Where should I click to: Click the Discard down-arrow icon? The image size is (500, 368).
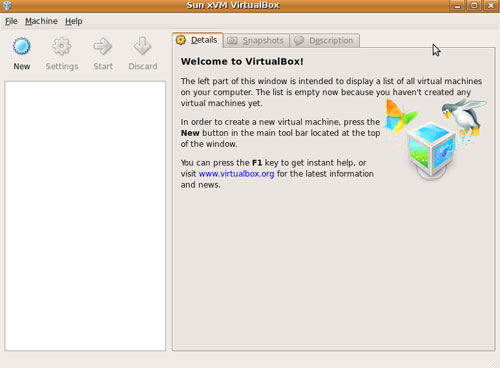click(x=143, y=46)
